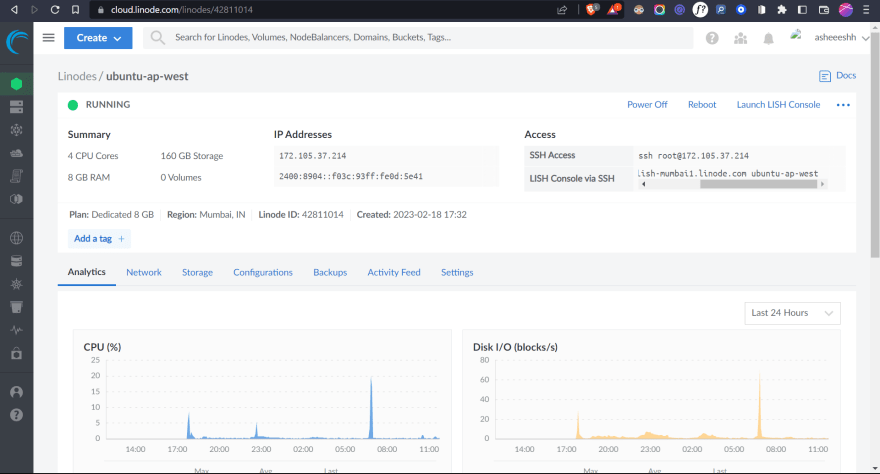Viewport: 880px width, 474px height.
Task: Open Longview from the pulse icon
Action: (16, 330)
